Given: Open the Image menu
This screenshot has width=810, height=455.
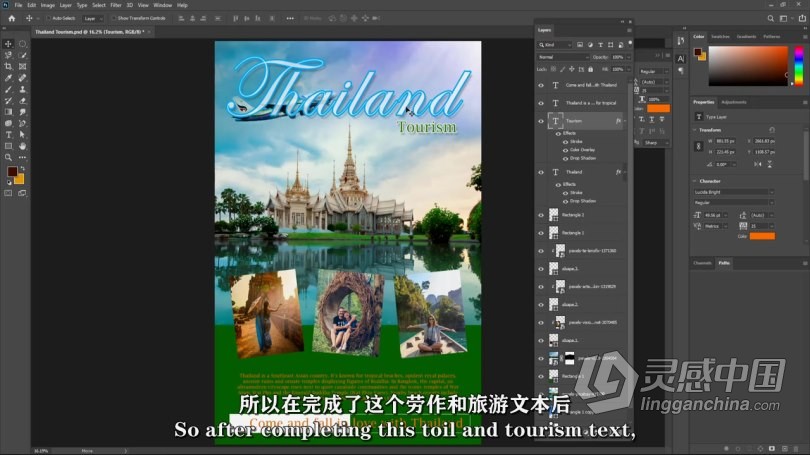Looking at the screenshot, I should tap(48, 5).
